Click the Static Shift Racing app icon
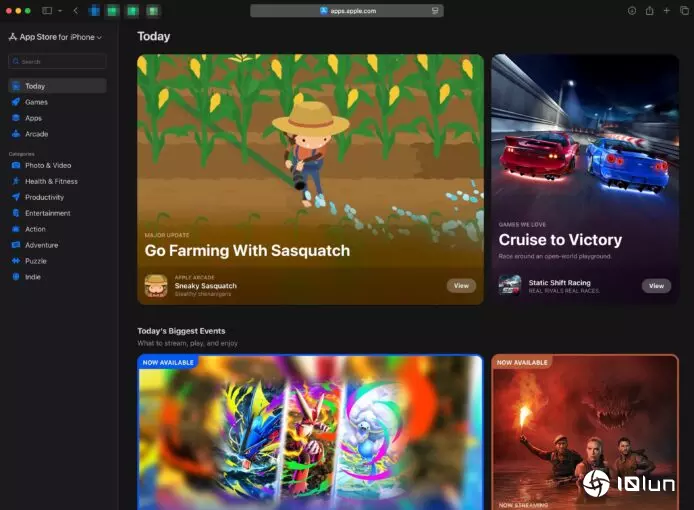The image size is (694, 510). tap(510, 285)
